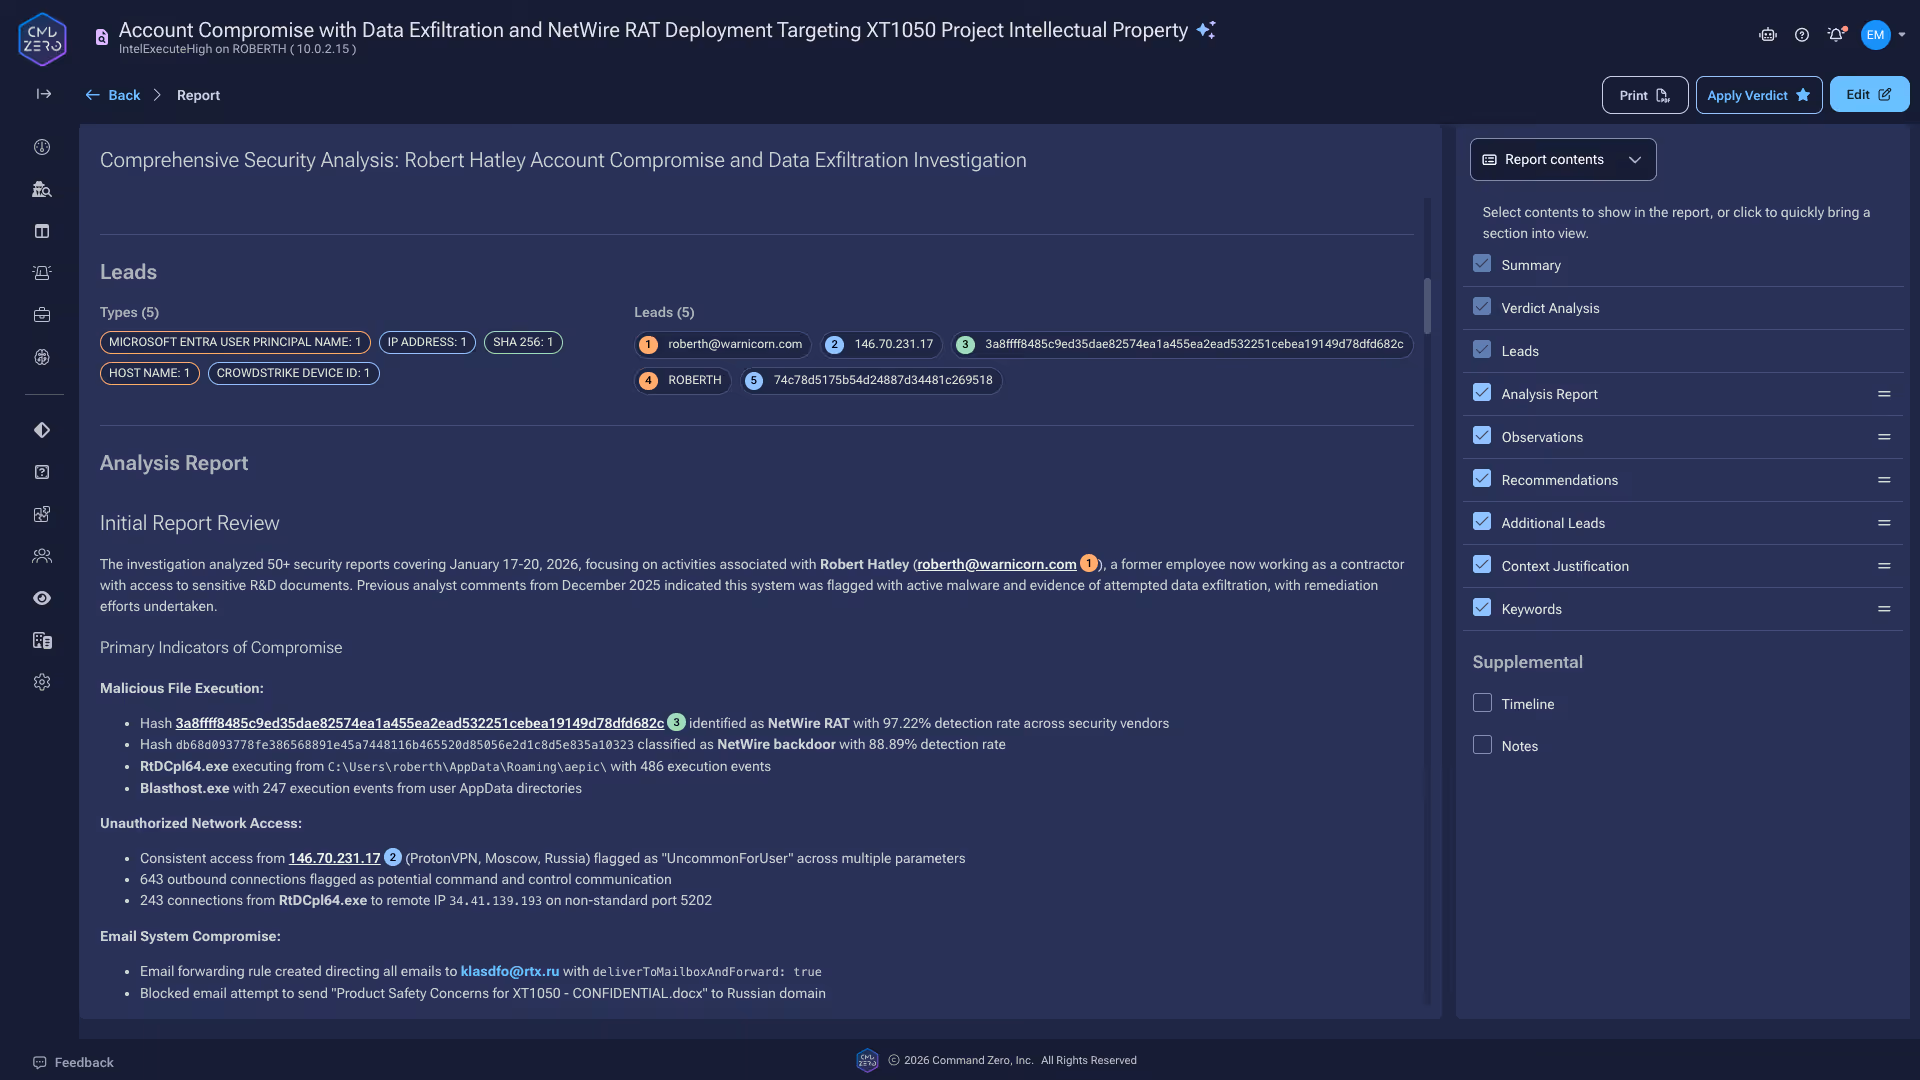Click the settings gear in left sidebar

click(x=42, y=682)
